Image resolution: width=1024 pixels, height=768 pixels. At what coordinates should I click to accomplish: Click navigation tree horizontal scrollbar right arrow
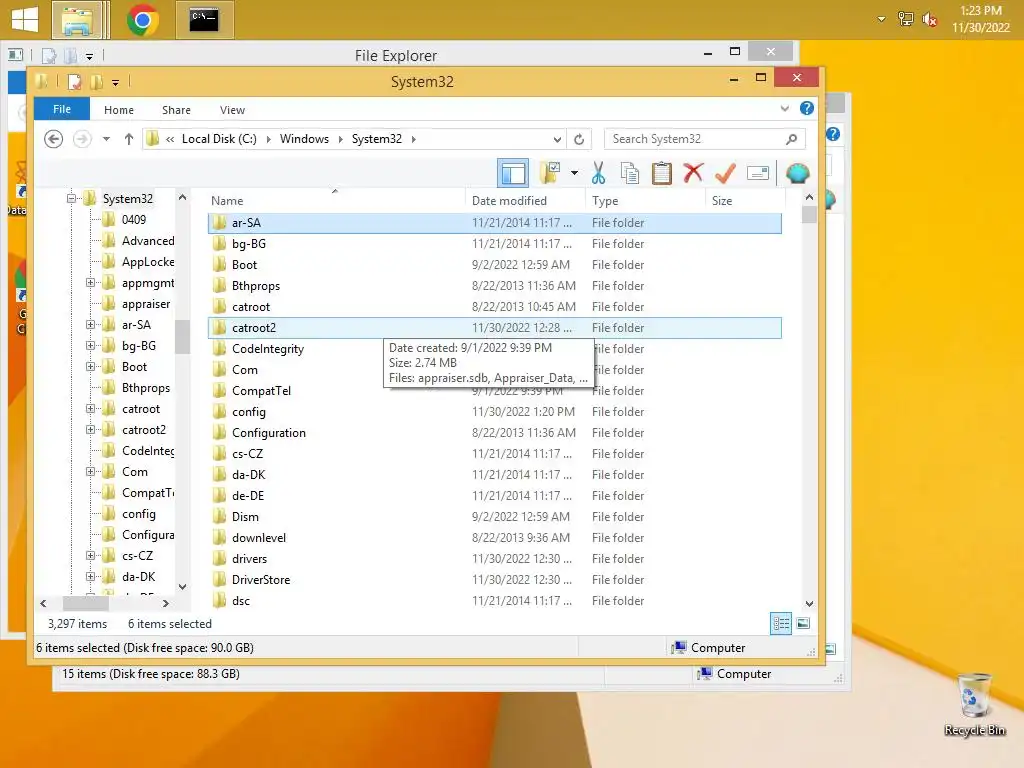pos(165,604)
